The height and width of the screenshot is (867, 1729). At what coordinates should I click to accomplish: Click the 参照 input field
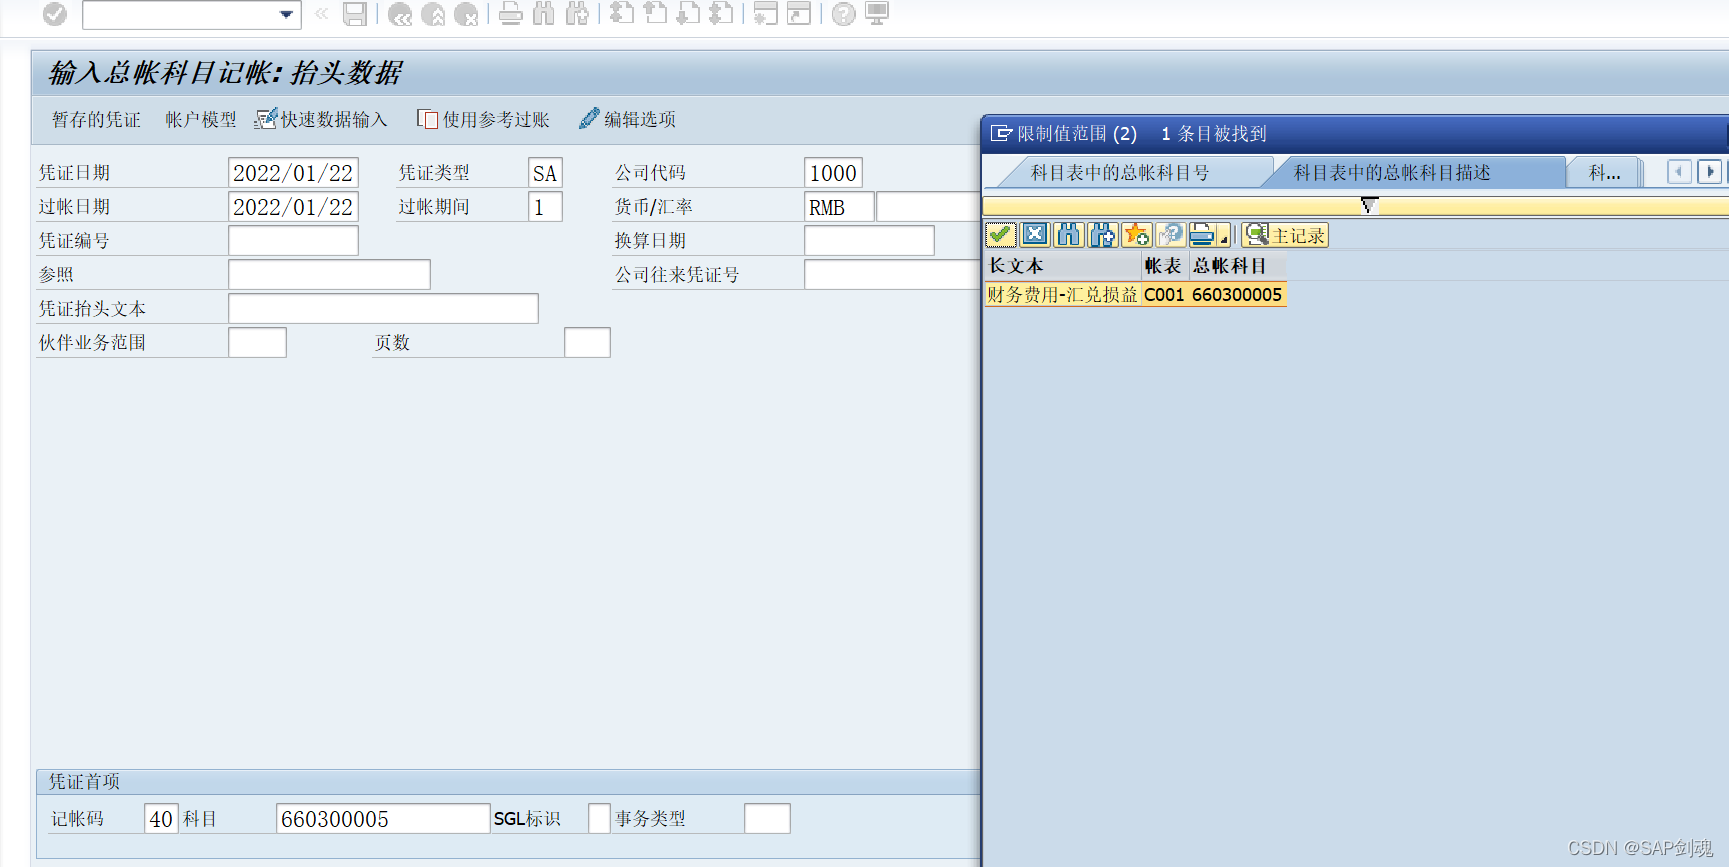[329, 275]
